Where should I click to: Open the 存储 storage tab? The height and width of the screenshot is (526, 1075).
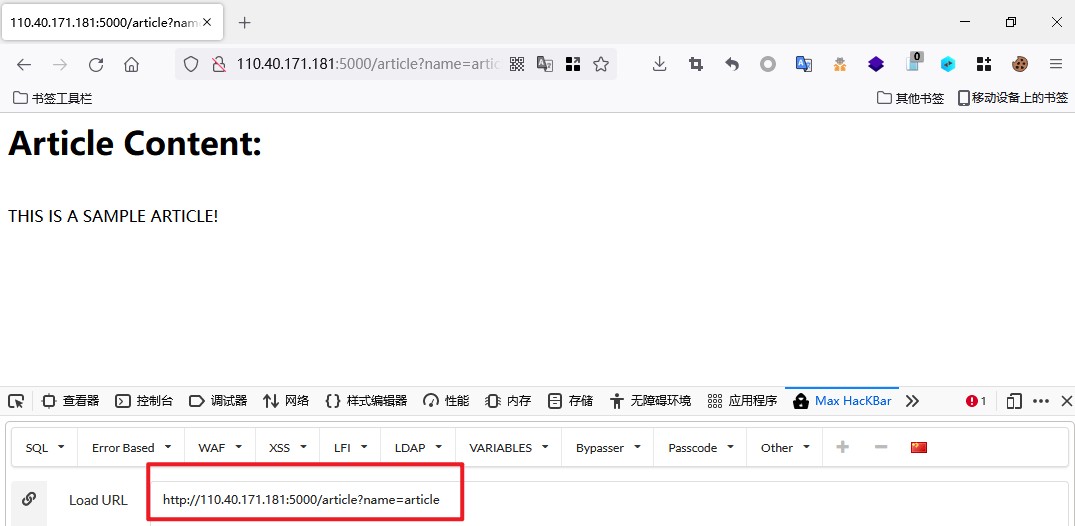[x=570, y=401]
